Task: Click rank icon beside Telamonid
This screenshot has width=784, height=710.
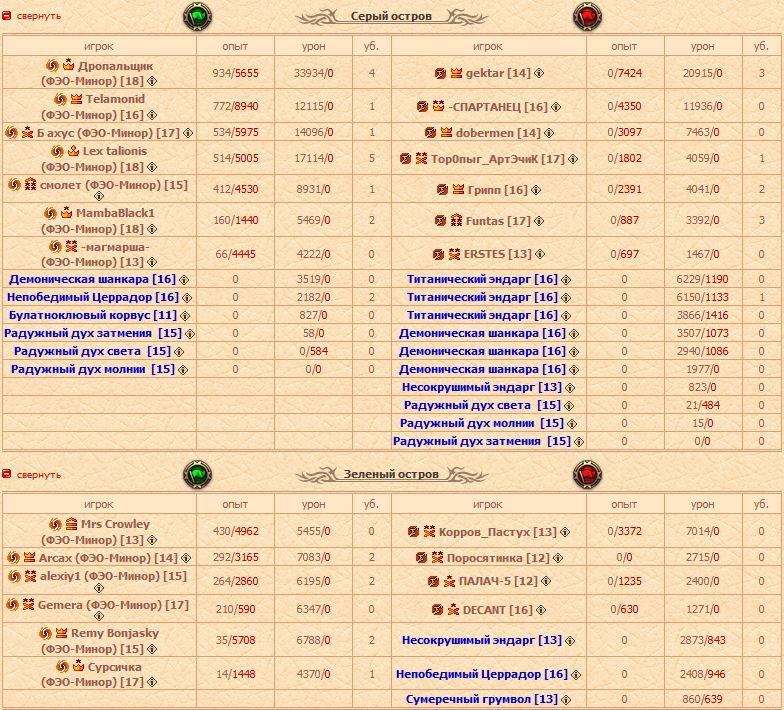Action: click(x=76, y=99)
